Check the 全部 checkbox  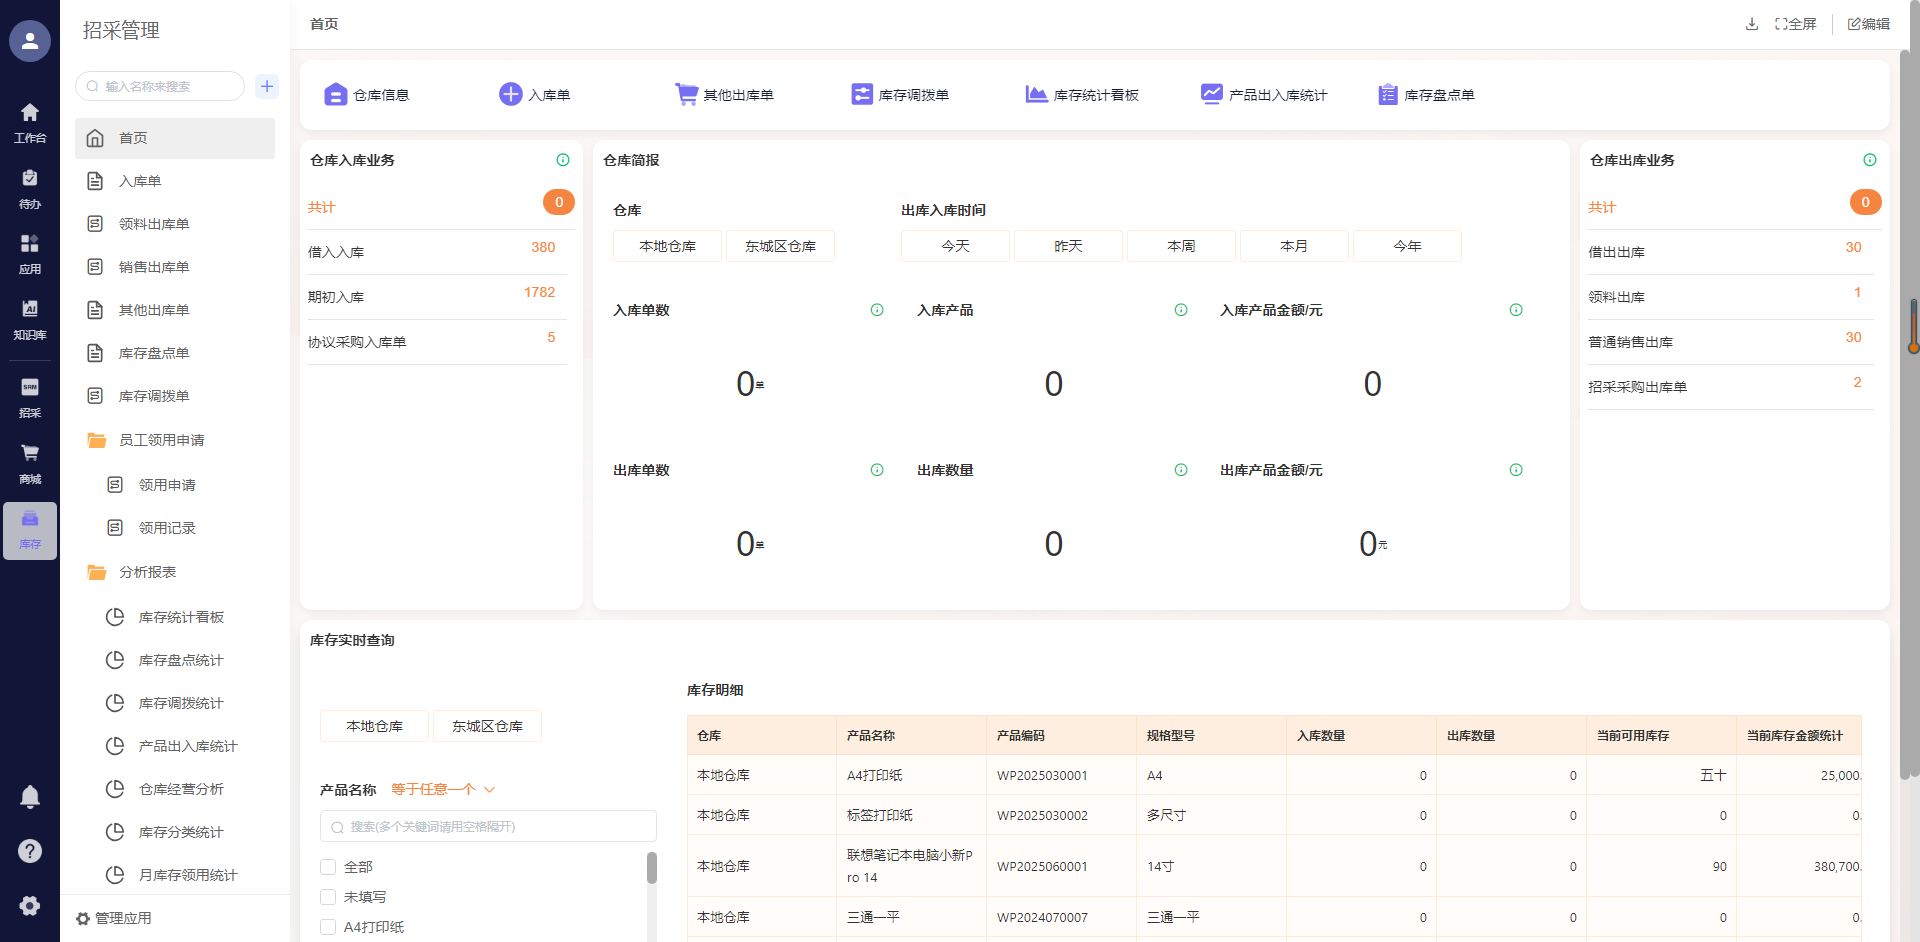click(x=328, y=867)
